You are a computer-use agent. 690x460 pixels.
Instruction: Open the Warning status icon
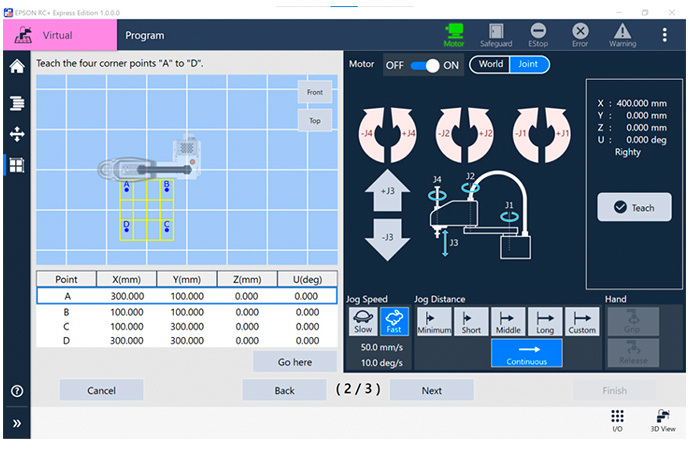click(x=621, y=36)
